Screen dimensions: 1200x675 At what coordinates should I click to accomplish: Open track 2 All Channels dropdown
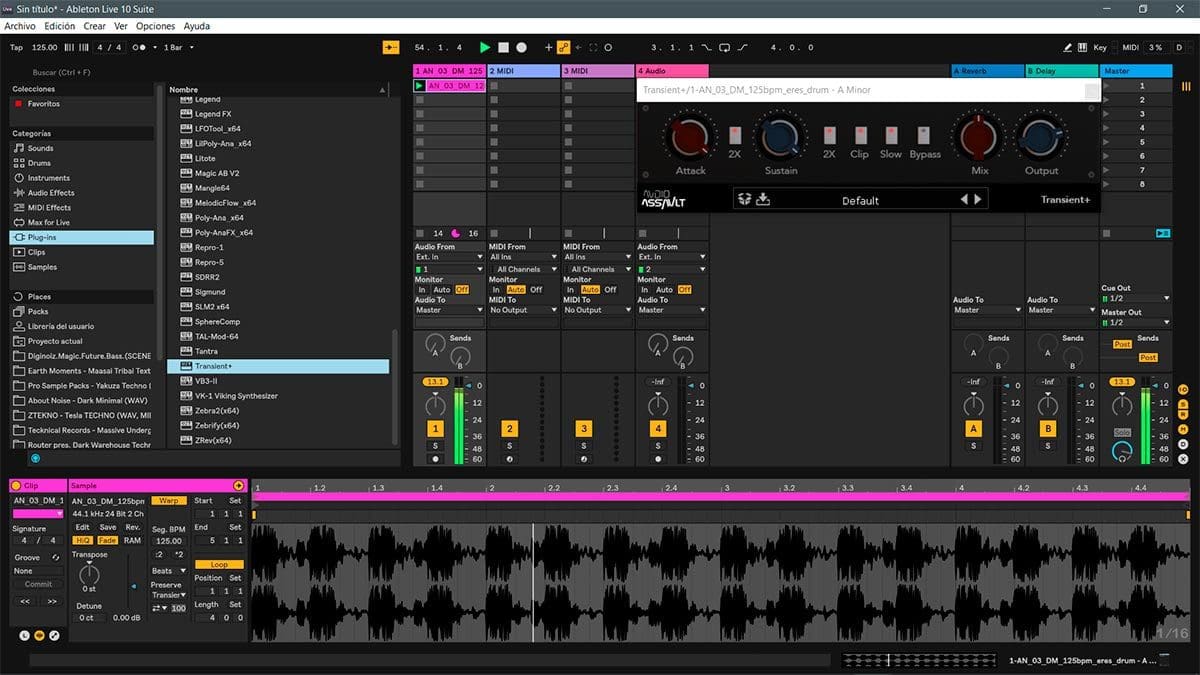coord(524,269)
